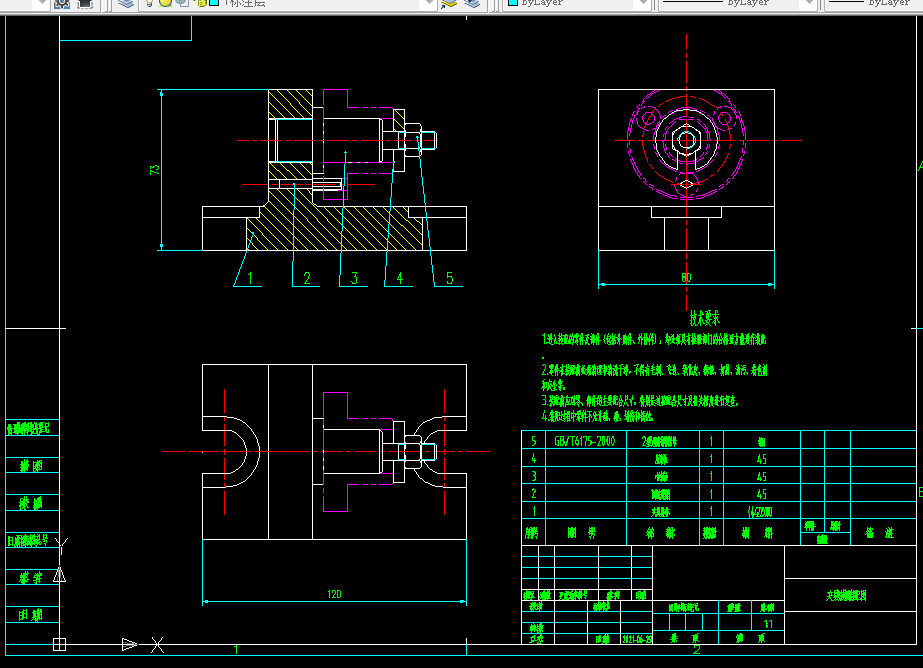This screenshot has width=923, height=668.
Task: Select technical requirement line 2 text
Action: coord(654,377)
